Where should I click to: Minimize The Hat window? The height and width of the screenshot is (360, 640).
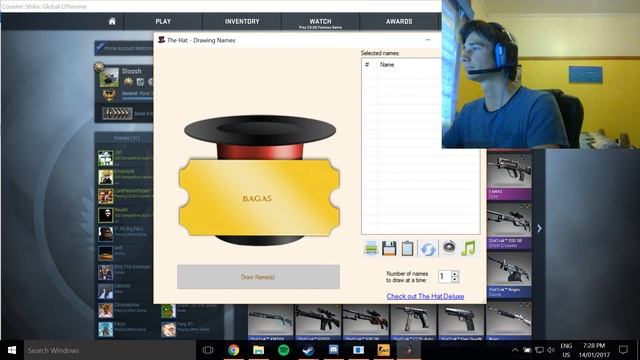click(x=428, y=40)
